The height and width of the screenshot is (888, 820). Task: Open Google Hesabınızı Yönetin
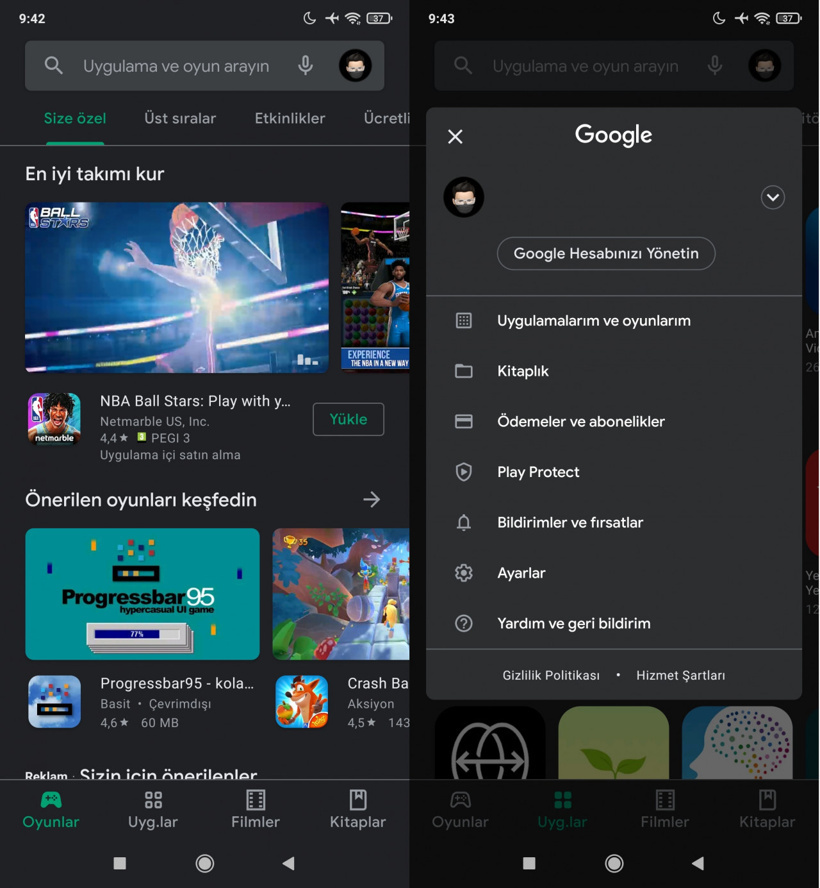[x=606, y=253]
